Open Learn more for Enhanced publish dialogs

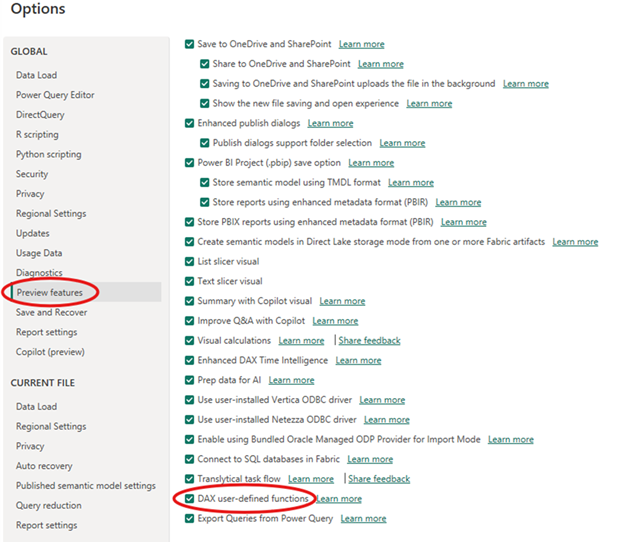[330, 123]
